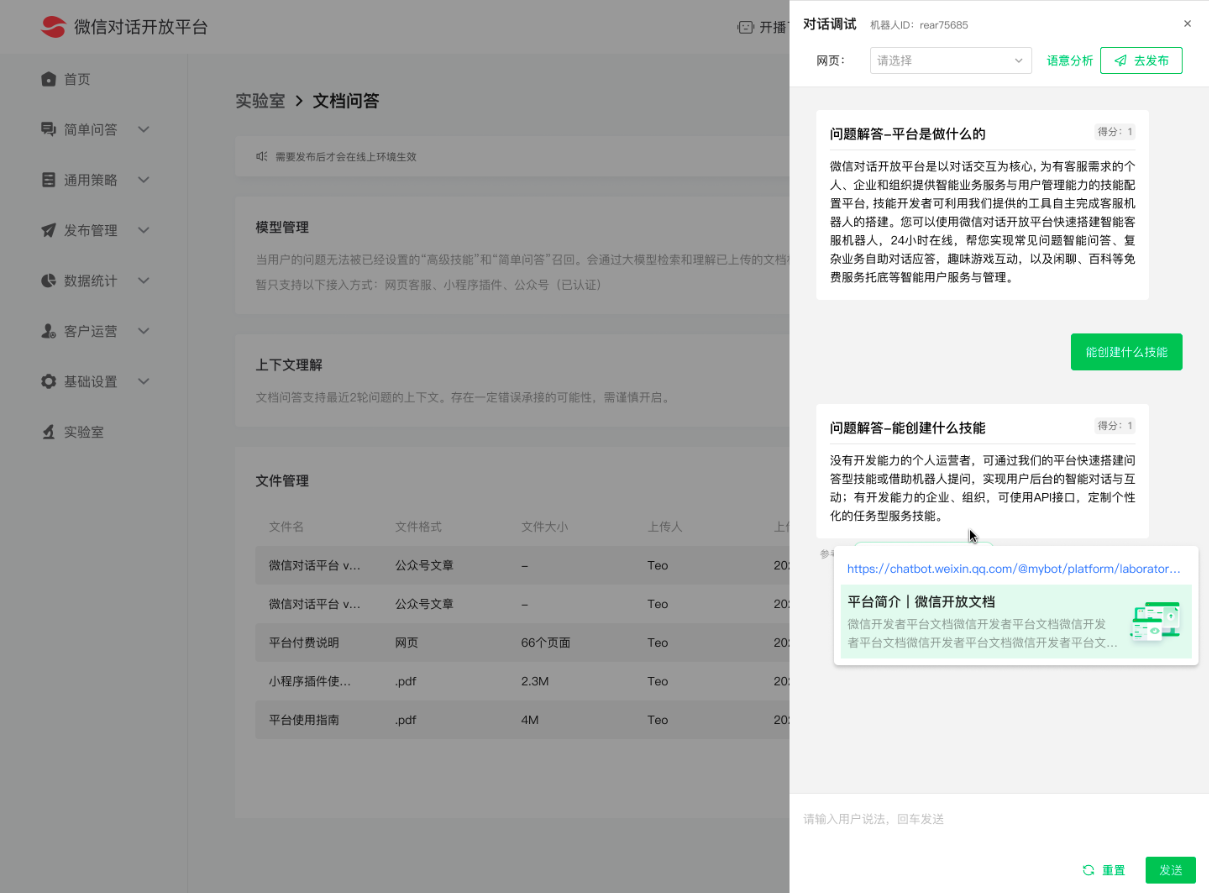This screenshot has width=1209, height=893.
Task: Click the 网页 file format cell
Action: tap(408, 643)
